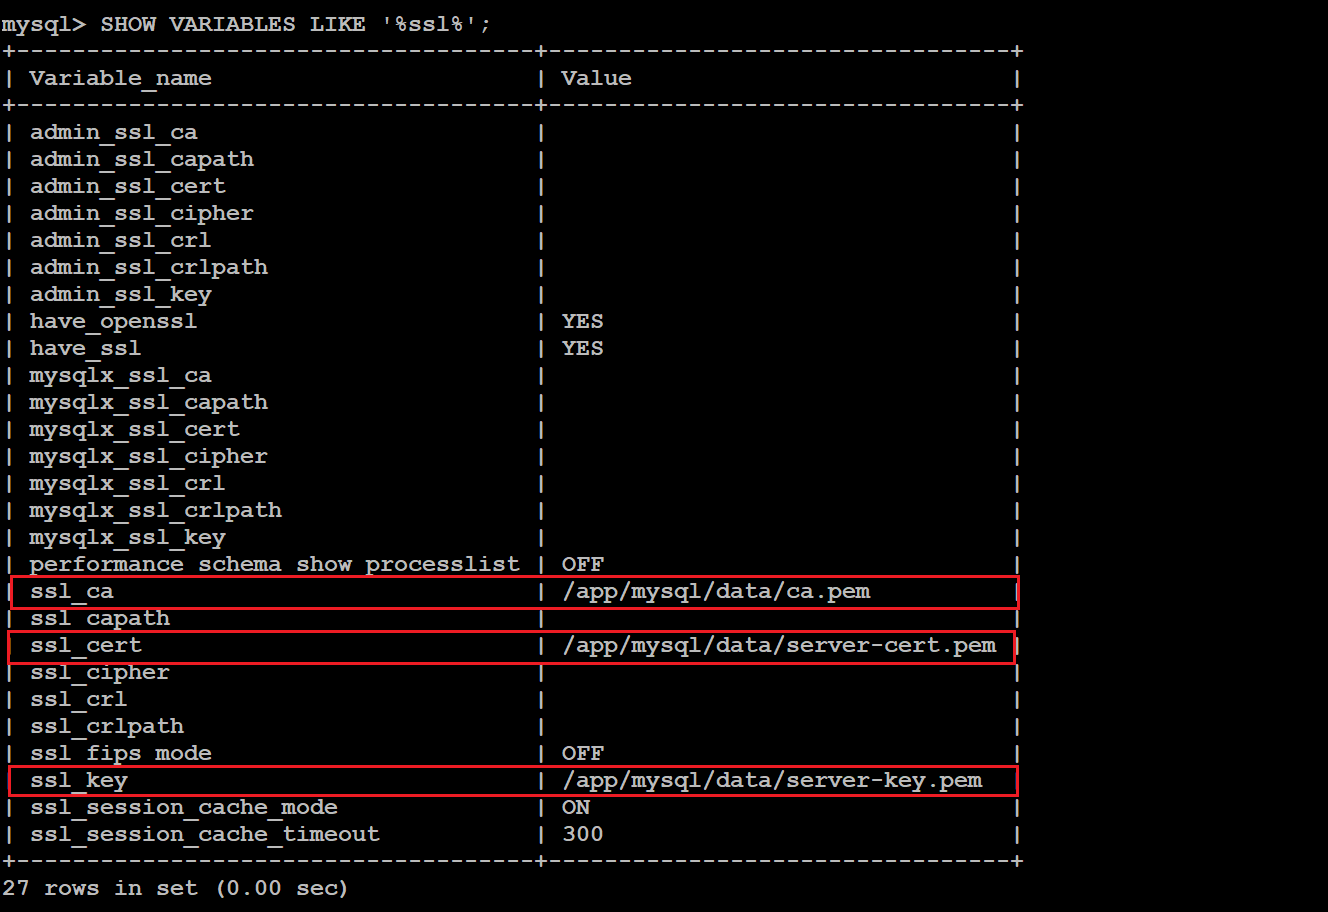This screenshot has height=912, width=1328.
Task: Click the YES value in the have_ssl row
Action: 582,348
